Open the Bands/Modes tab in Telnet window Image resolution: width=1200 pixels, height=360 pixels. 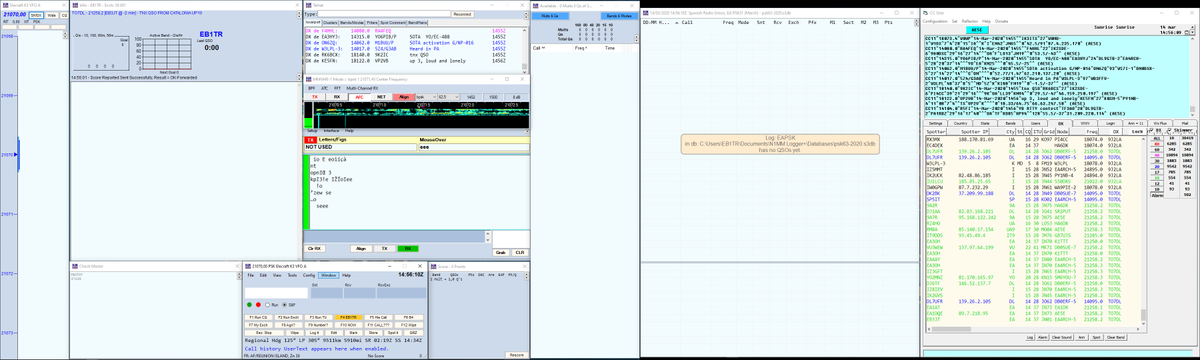coord(352,23)
